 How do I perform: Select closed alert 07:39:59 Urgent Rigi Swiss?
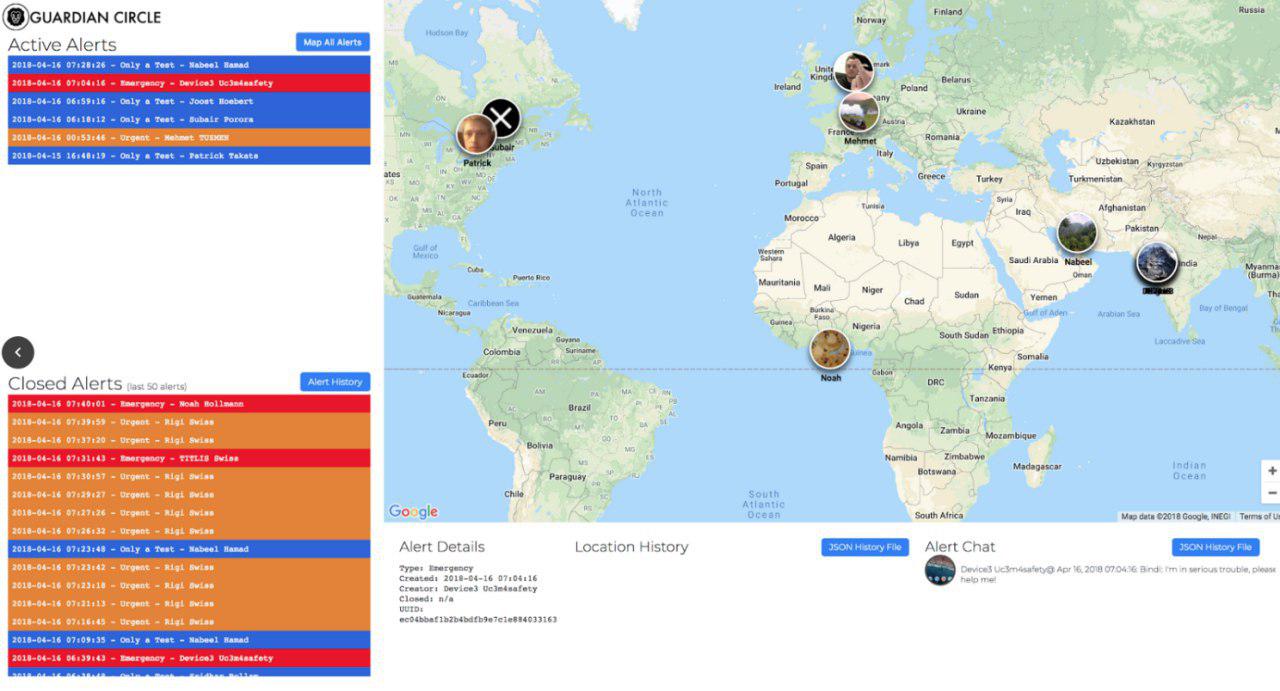tap(189, 422)
